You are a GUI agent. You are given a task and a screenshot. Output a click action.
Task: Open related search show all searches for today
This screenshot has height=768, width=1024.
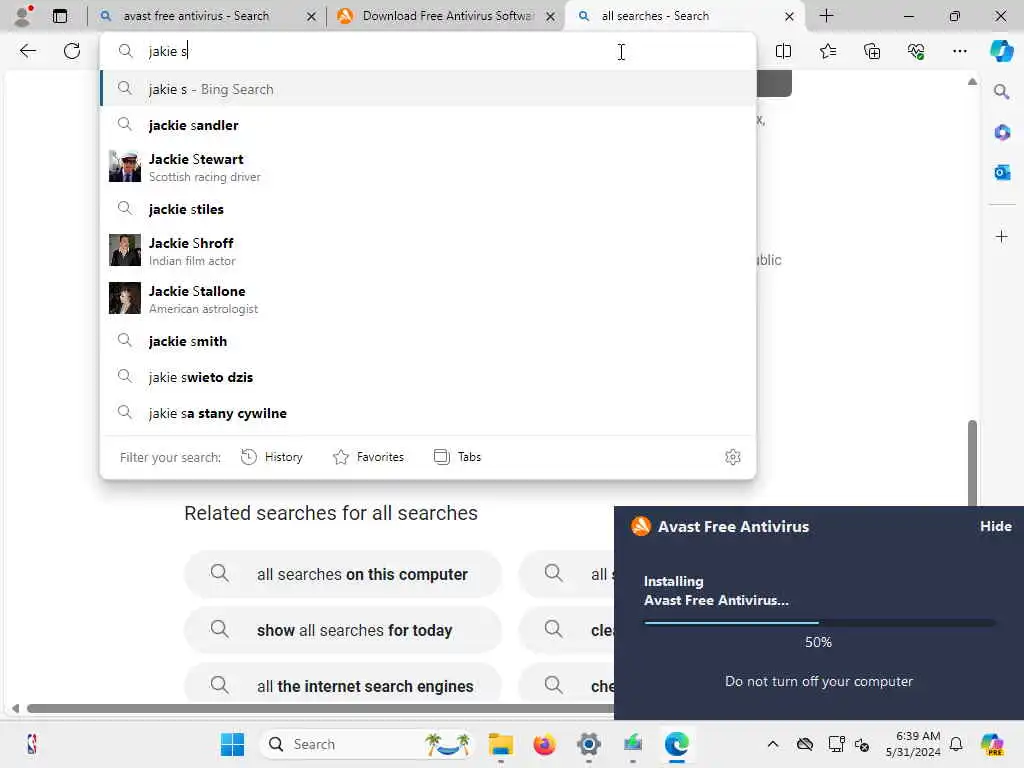coord(343,630)
